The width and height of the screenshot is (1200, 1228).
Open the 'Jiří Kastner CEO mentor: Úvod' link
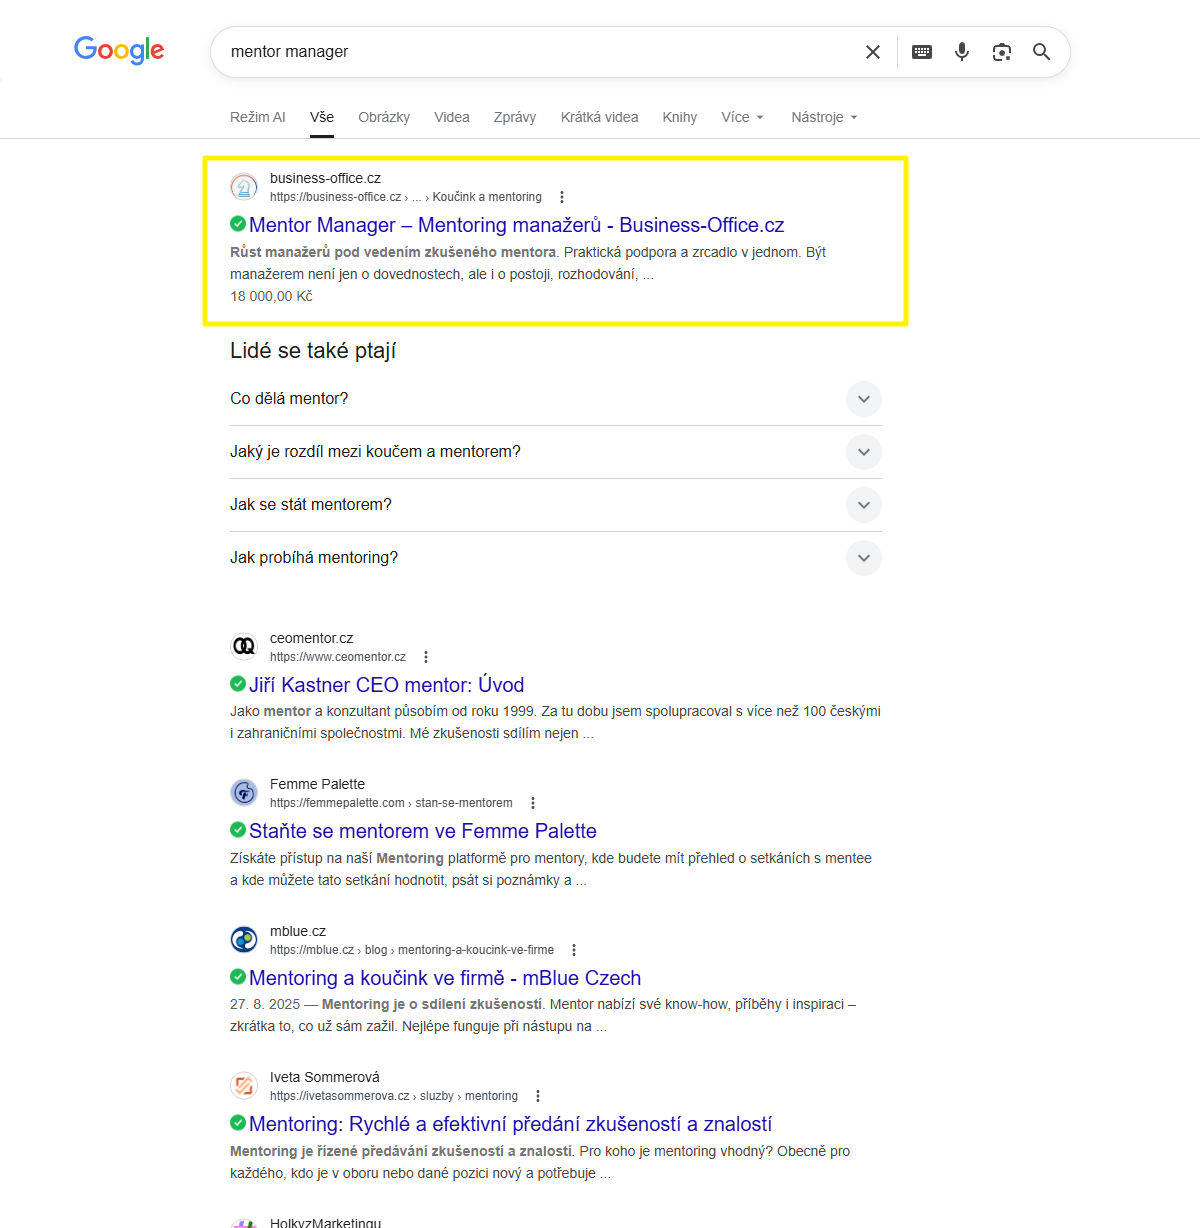(388, 685)
